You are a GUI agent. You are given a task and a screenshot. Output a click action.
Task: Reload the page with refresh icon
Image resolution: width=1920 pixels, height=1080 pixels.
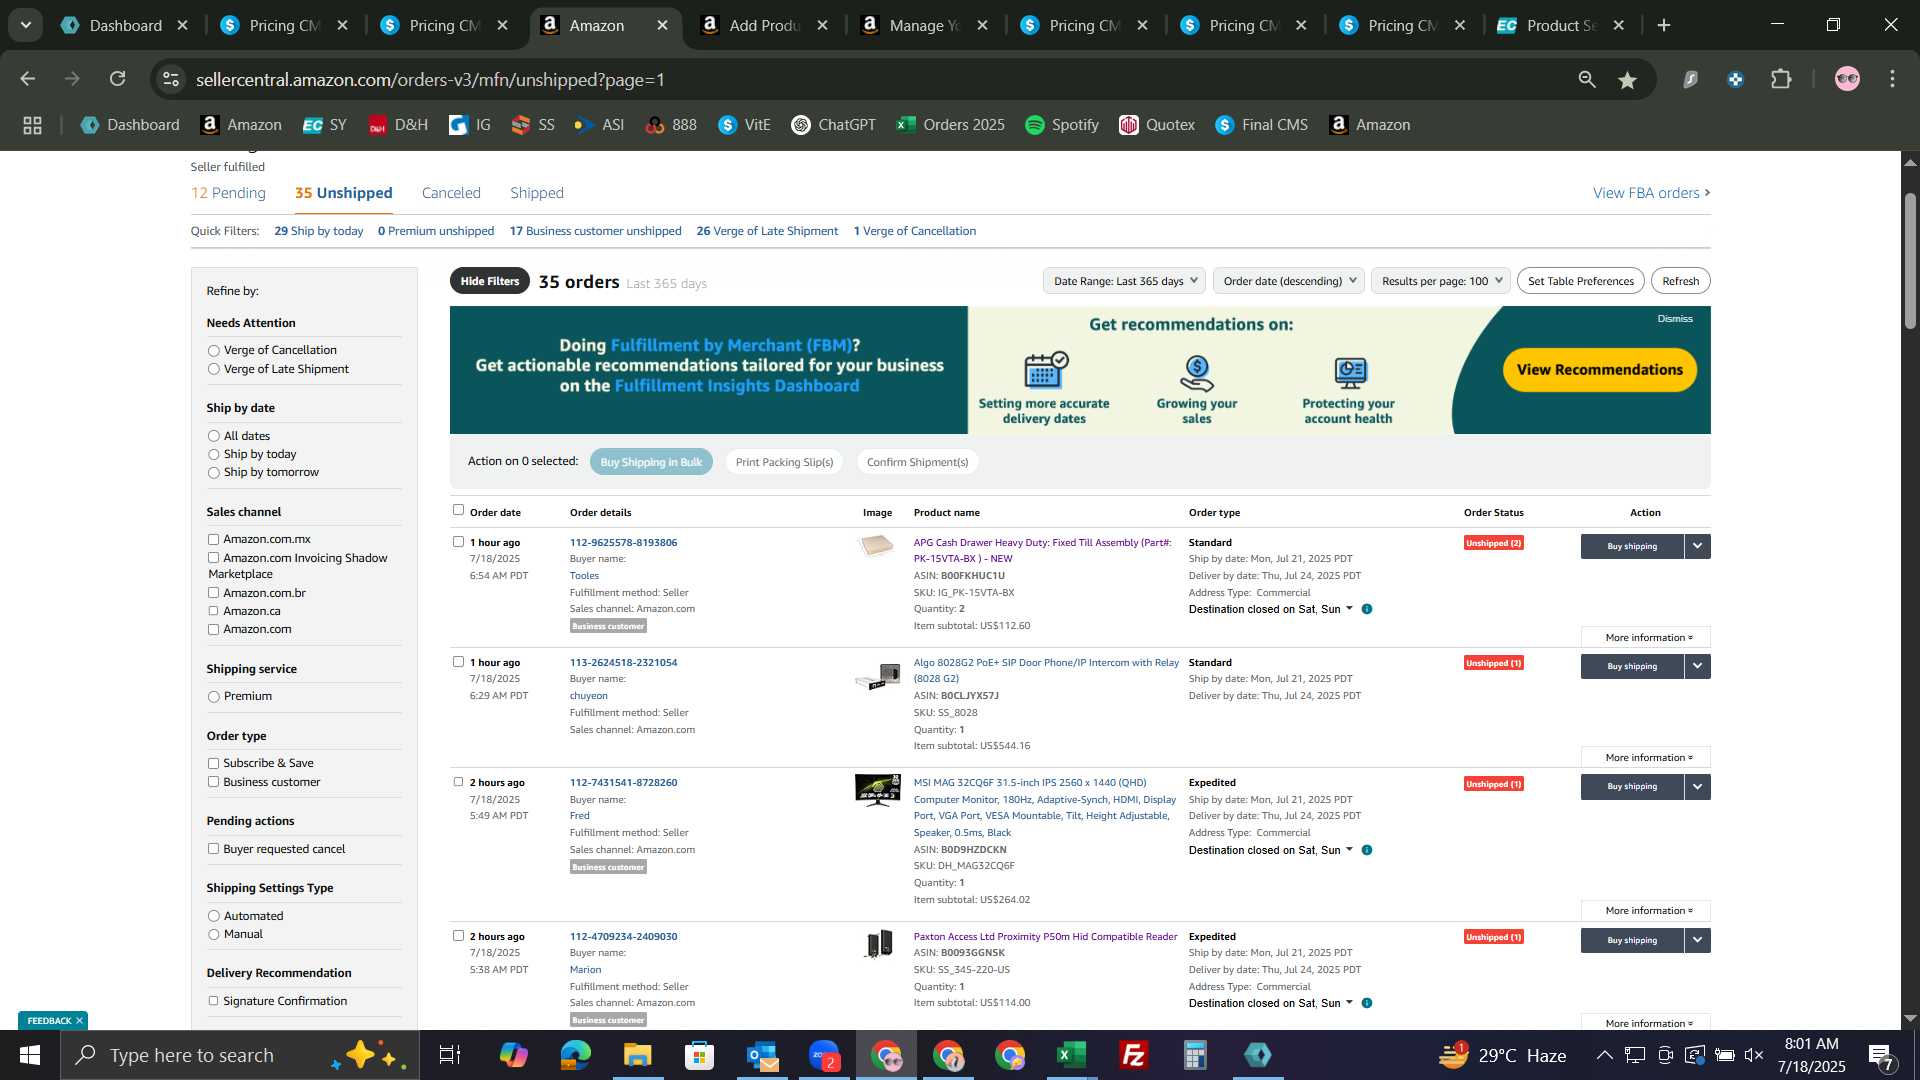[118, 79]
